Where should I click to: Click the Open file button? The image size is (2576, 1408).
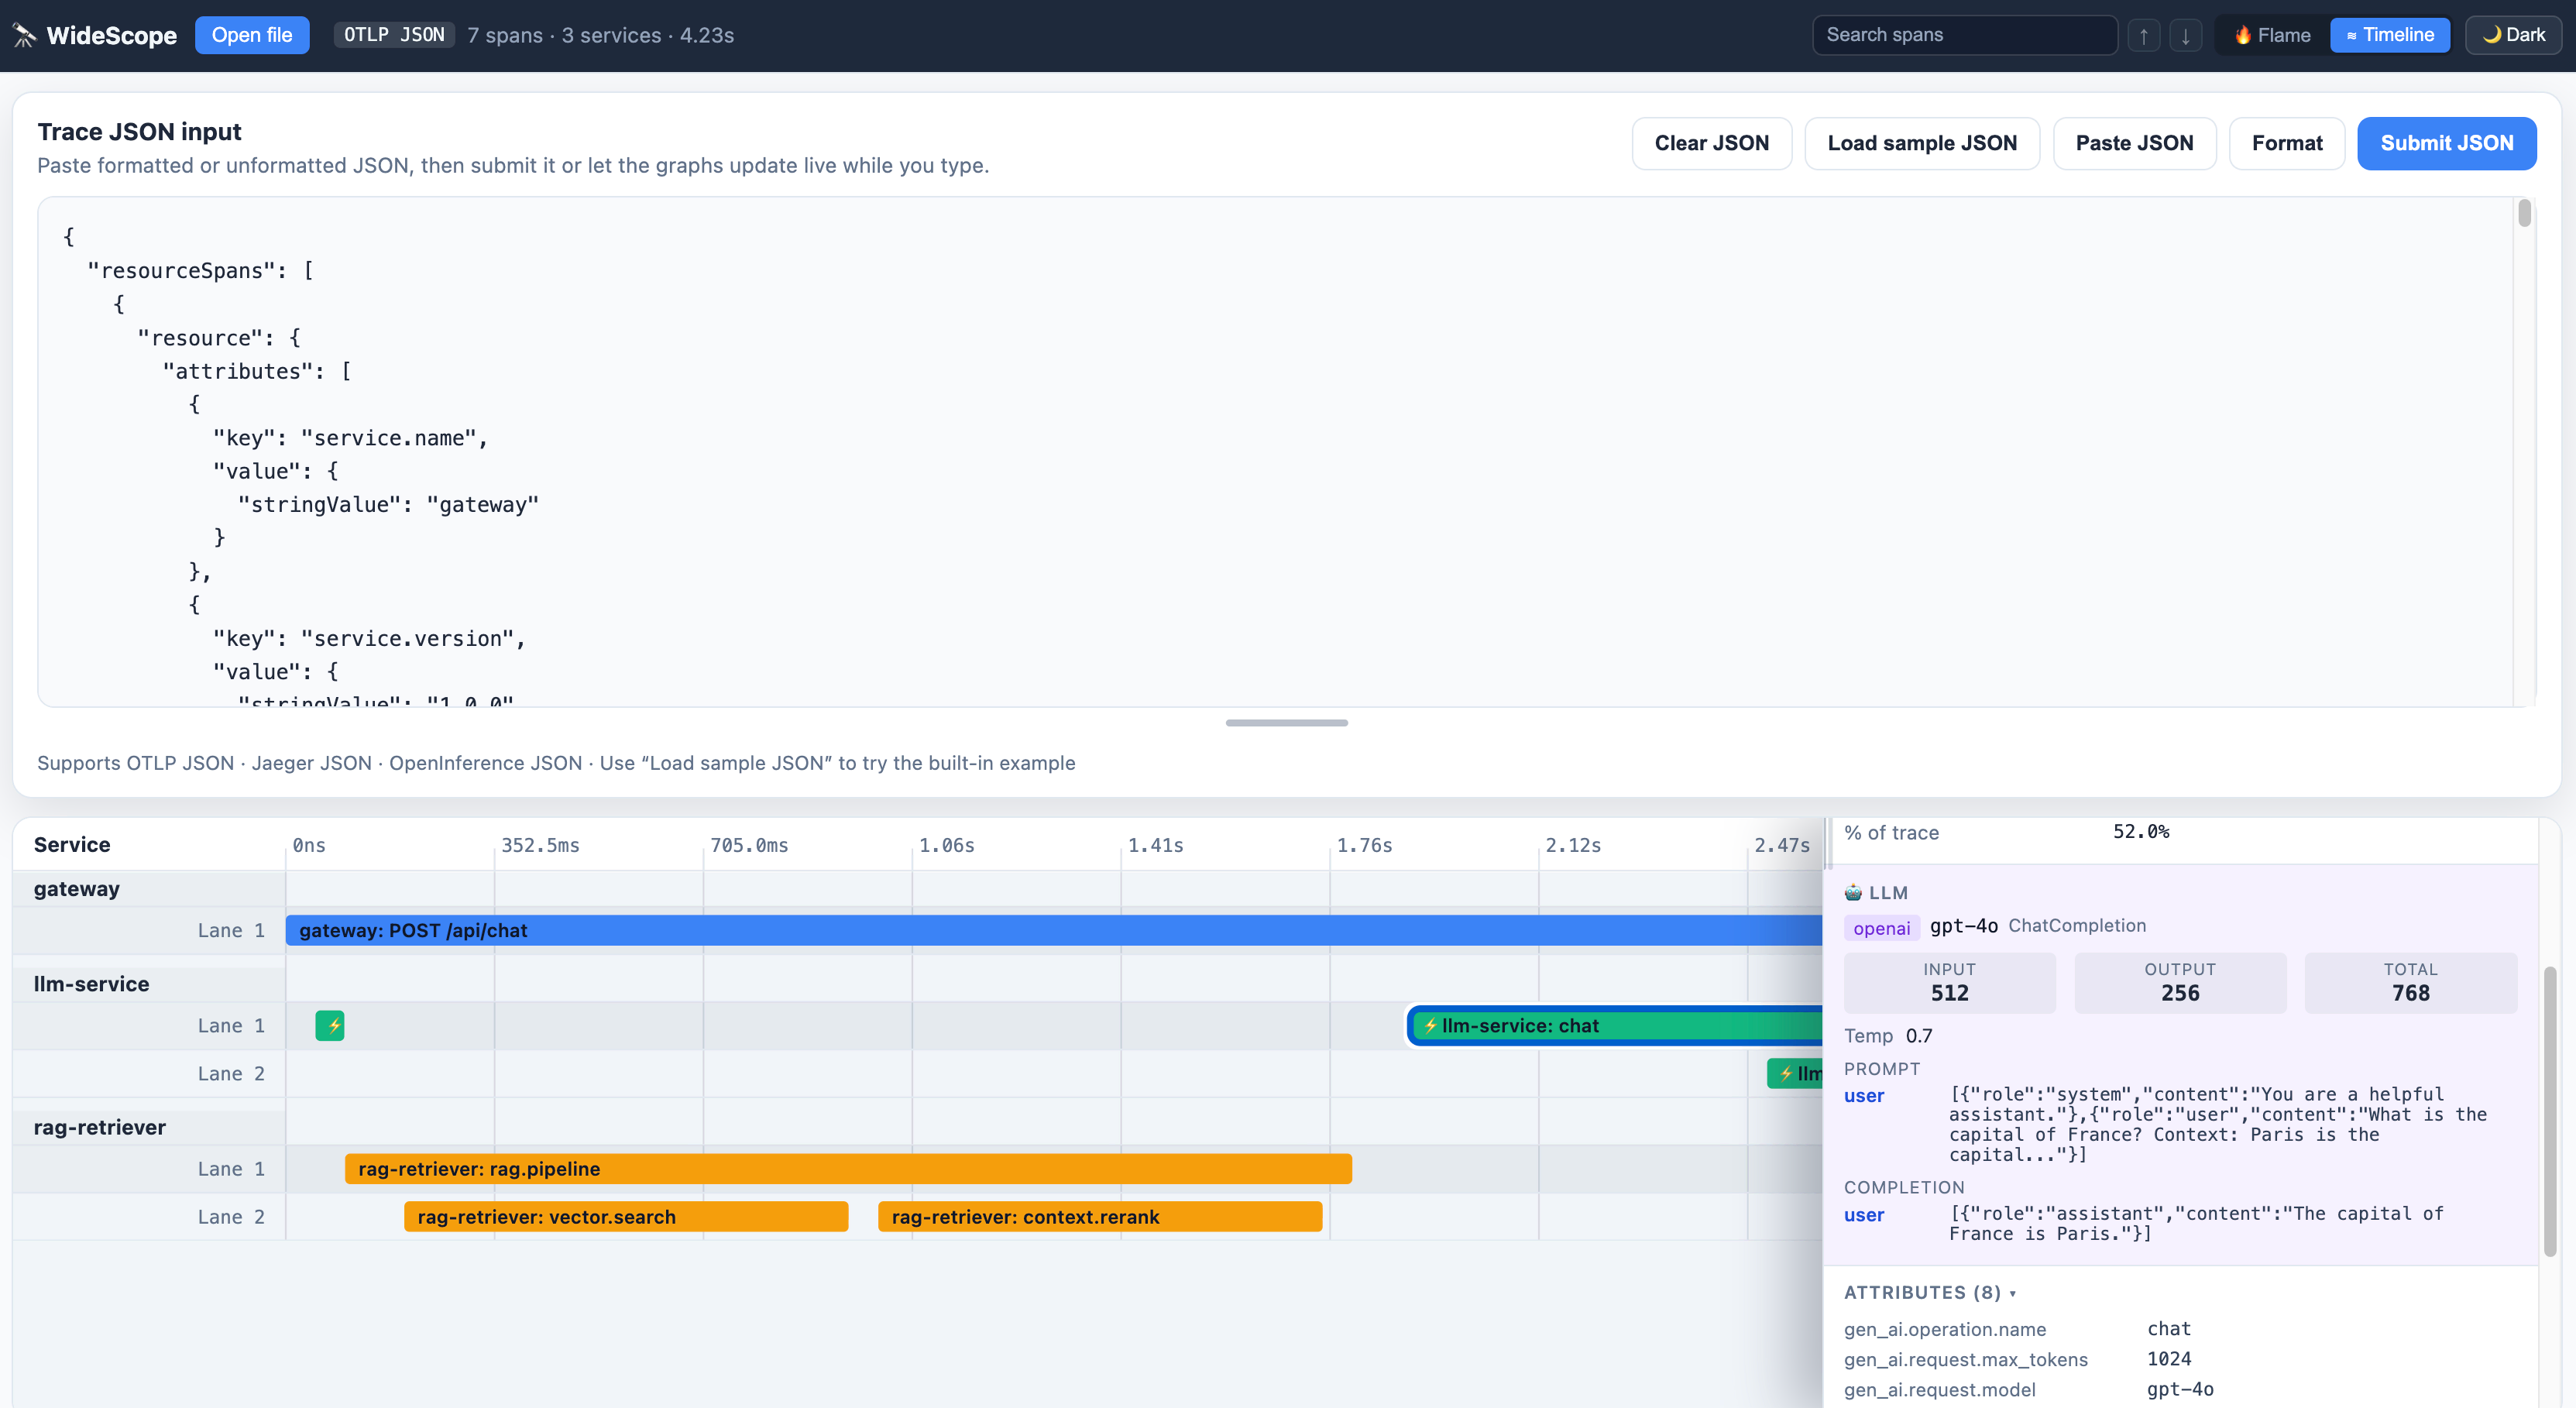tap(252, 35)
